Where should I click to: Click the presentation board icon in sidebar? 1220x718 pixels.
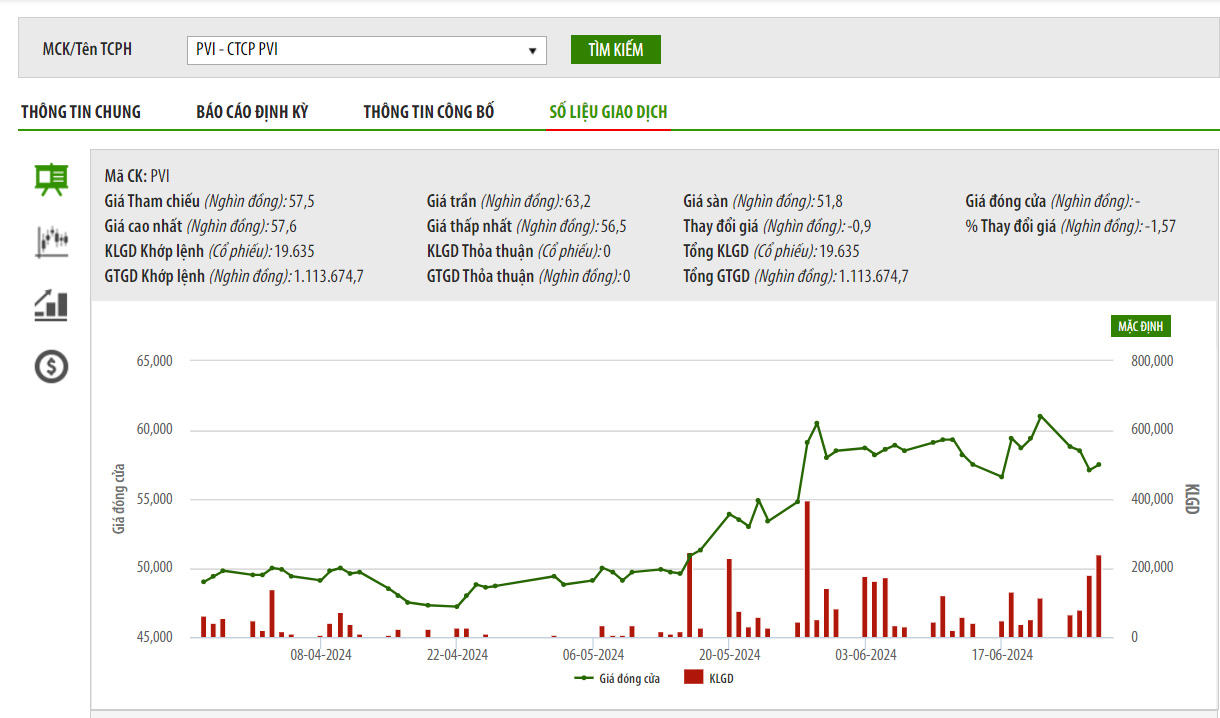click(x=51, y=179)
